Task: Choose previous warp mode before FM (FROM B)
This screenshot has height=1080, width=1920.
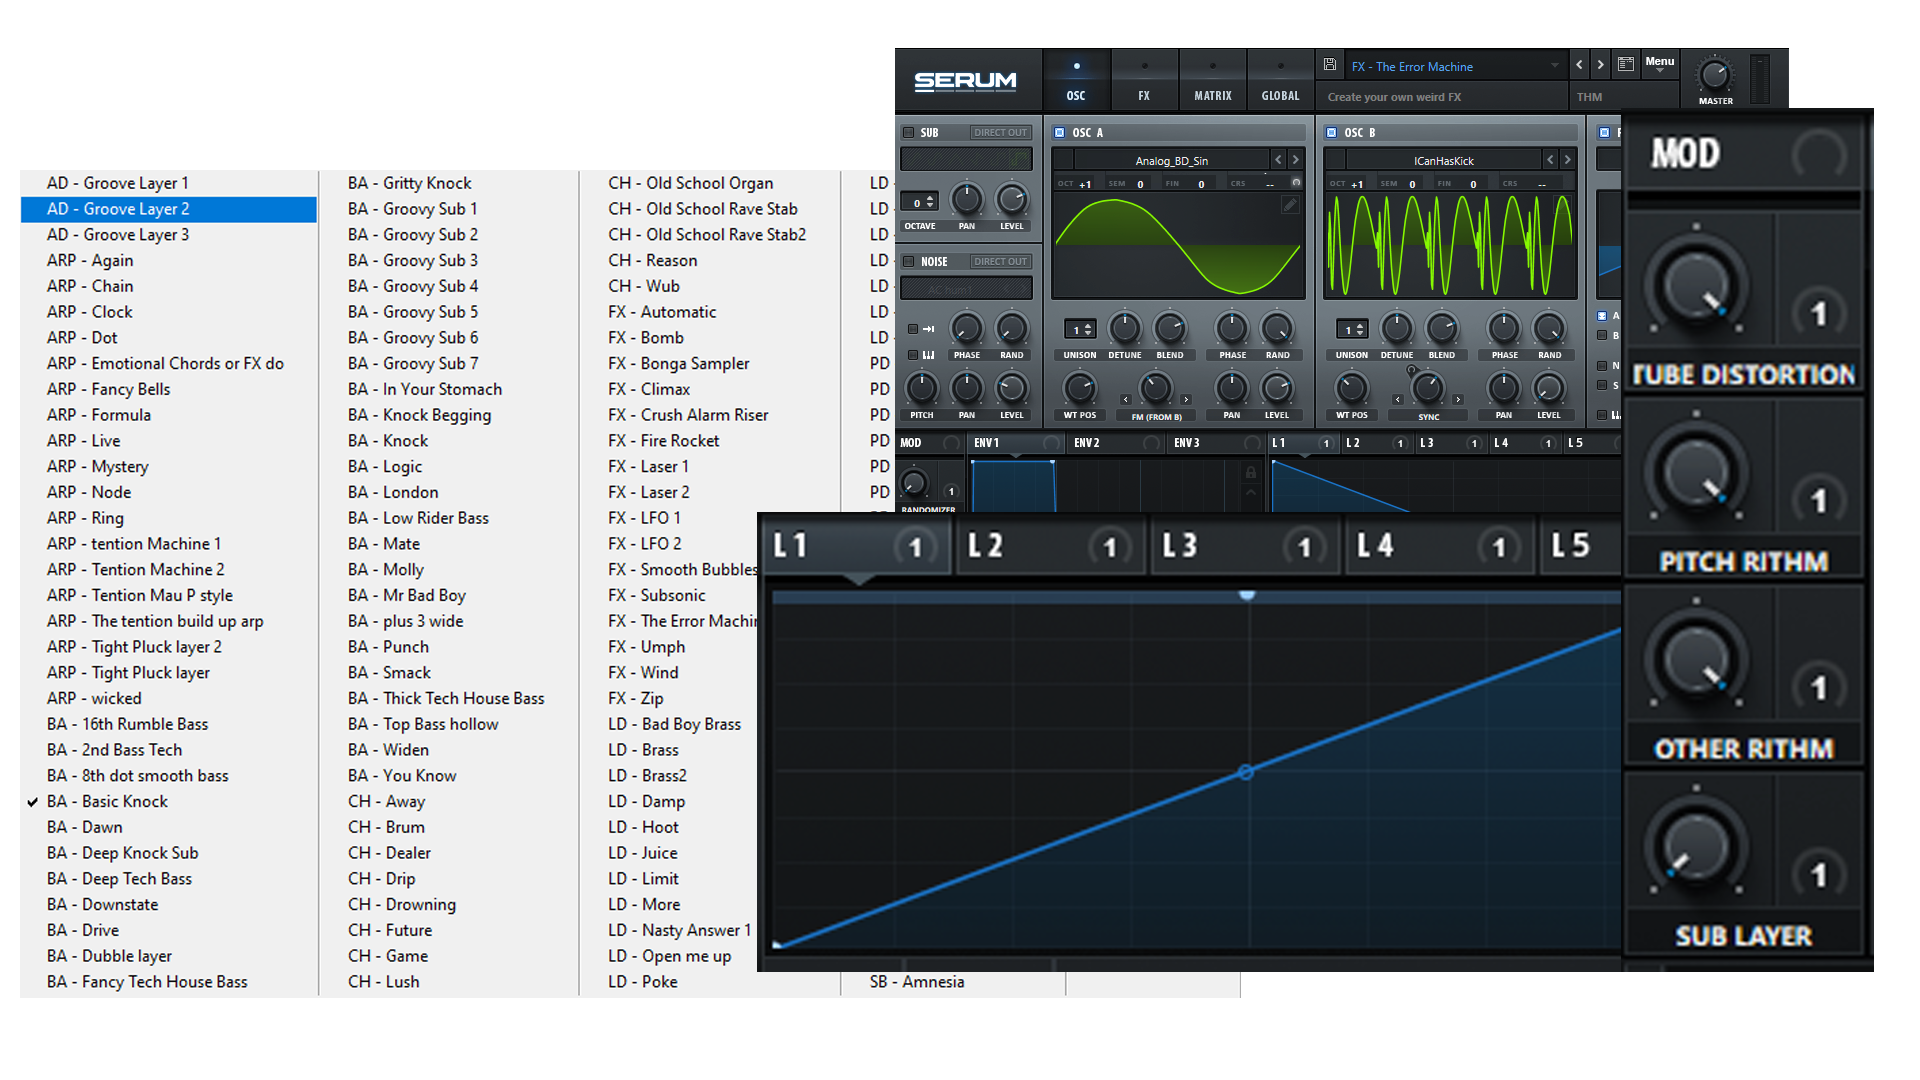Action: pyautogui.click(x=1125, y=400)
